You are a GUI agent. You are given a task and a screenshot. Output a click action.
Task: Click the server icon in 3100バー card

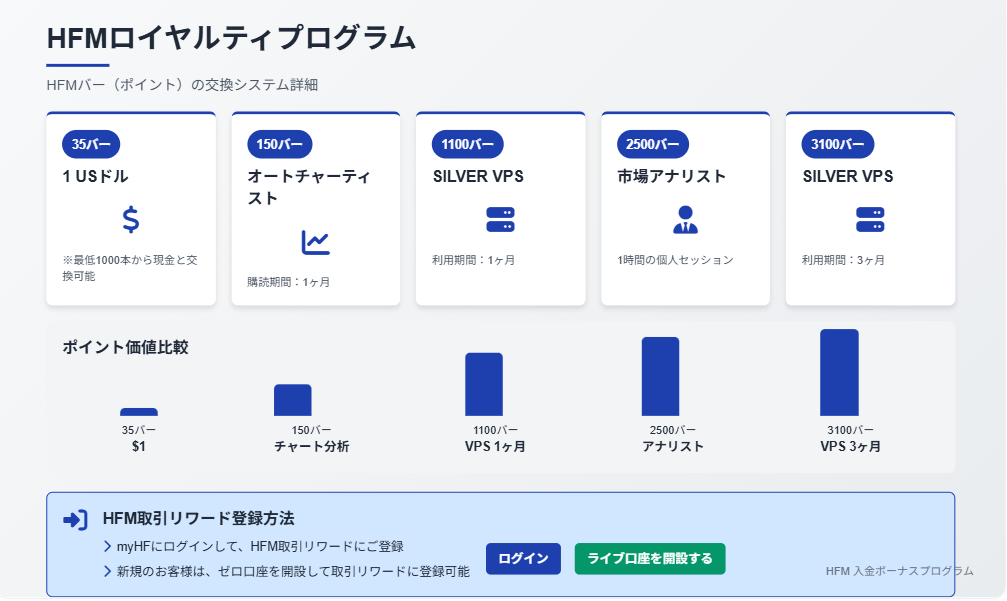(870, 220)
